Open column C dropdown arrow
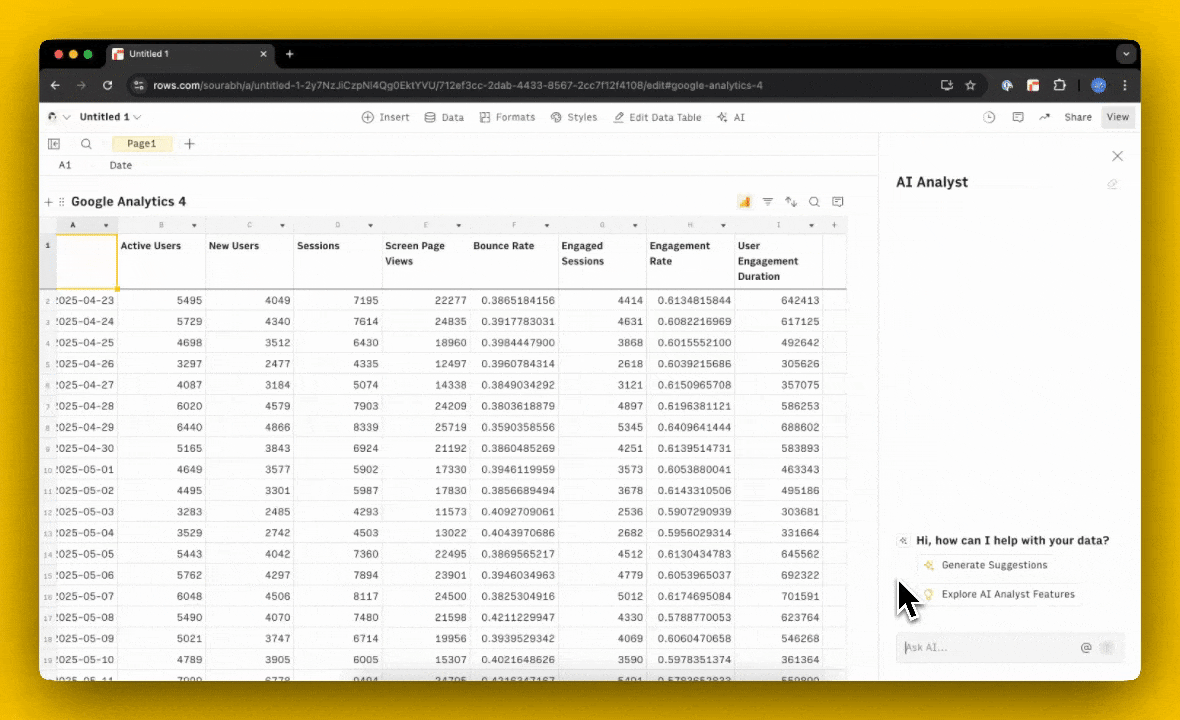Image resolution: width=1180 pixels, height=720 pixels. (282, 226)
